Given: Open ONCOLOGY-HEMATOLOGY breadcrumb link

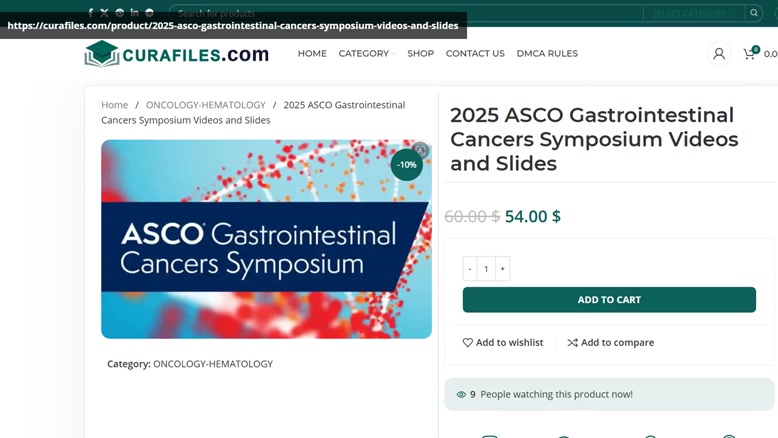Looking at the screenshot, I should pos(205,105).
